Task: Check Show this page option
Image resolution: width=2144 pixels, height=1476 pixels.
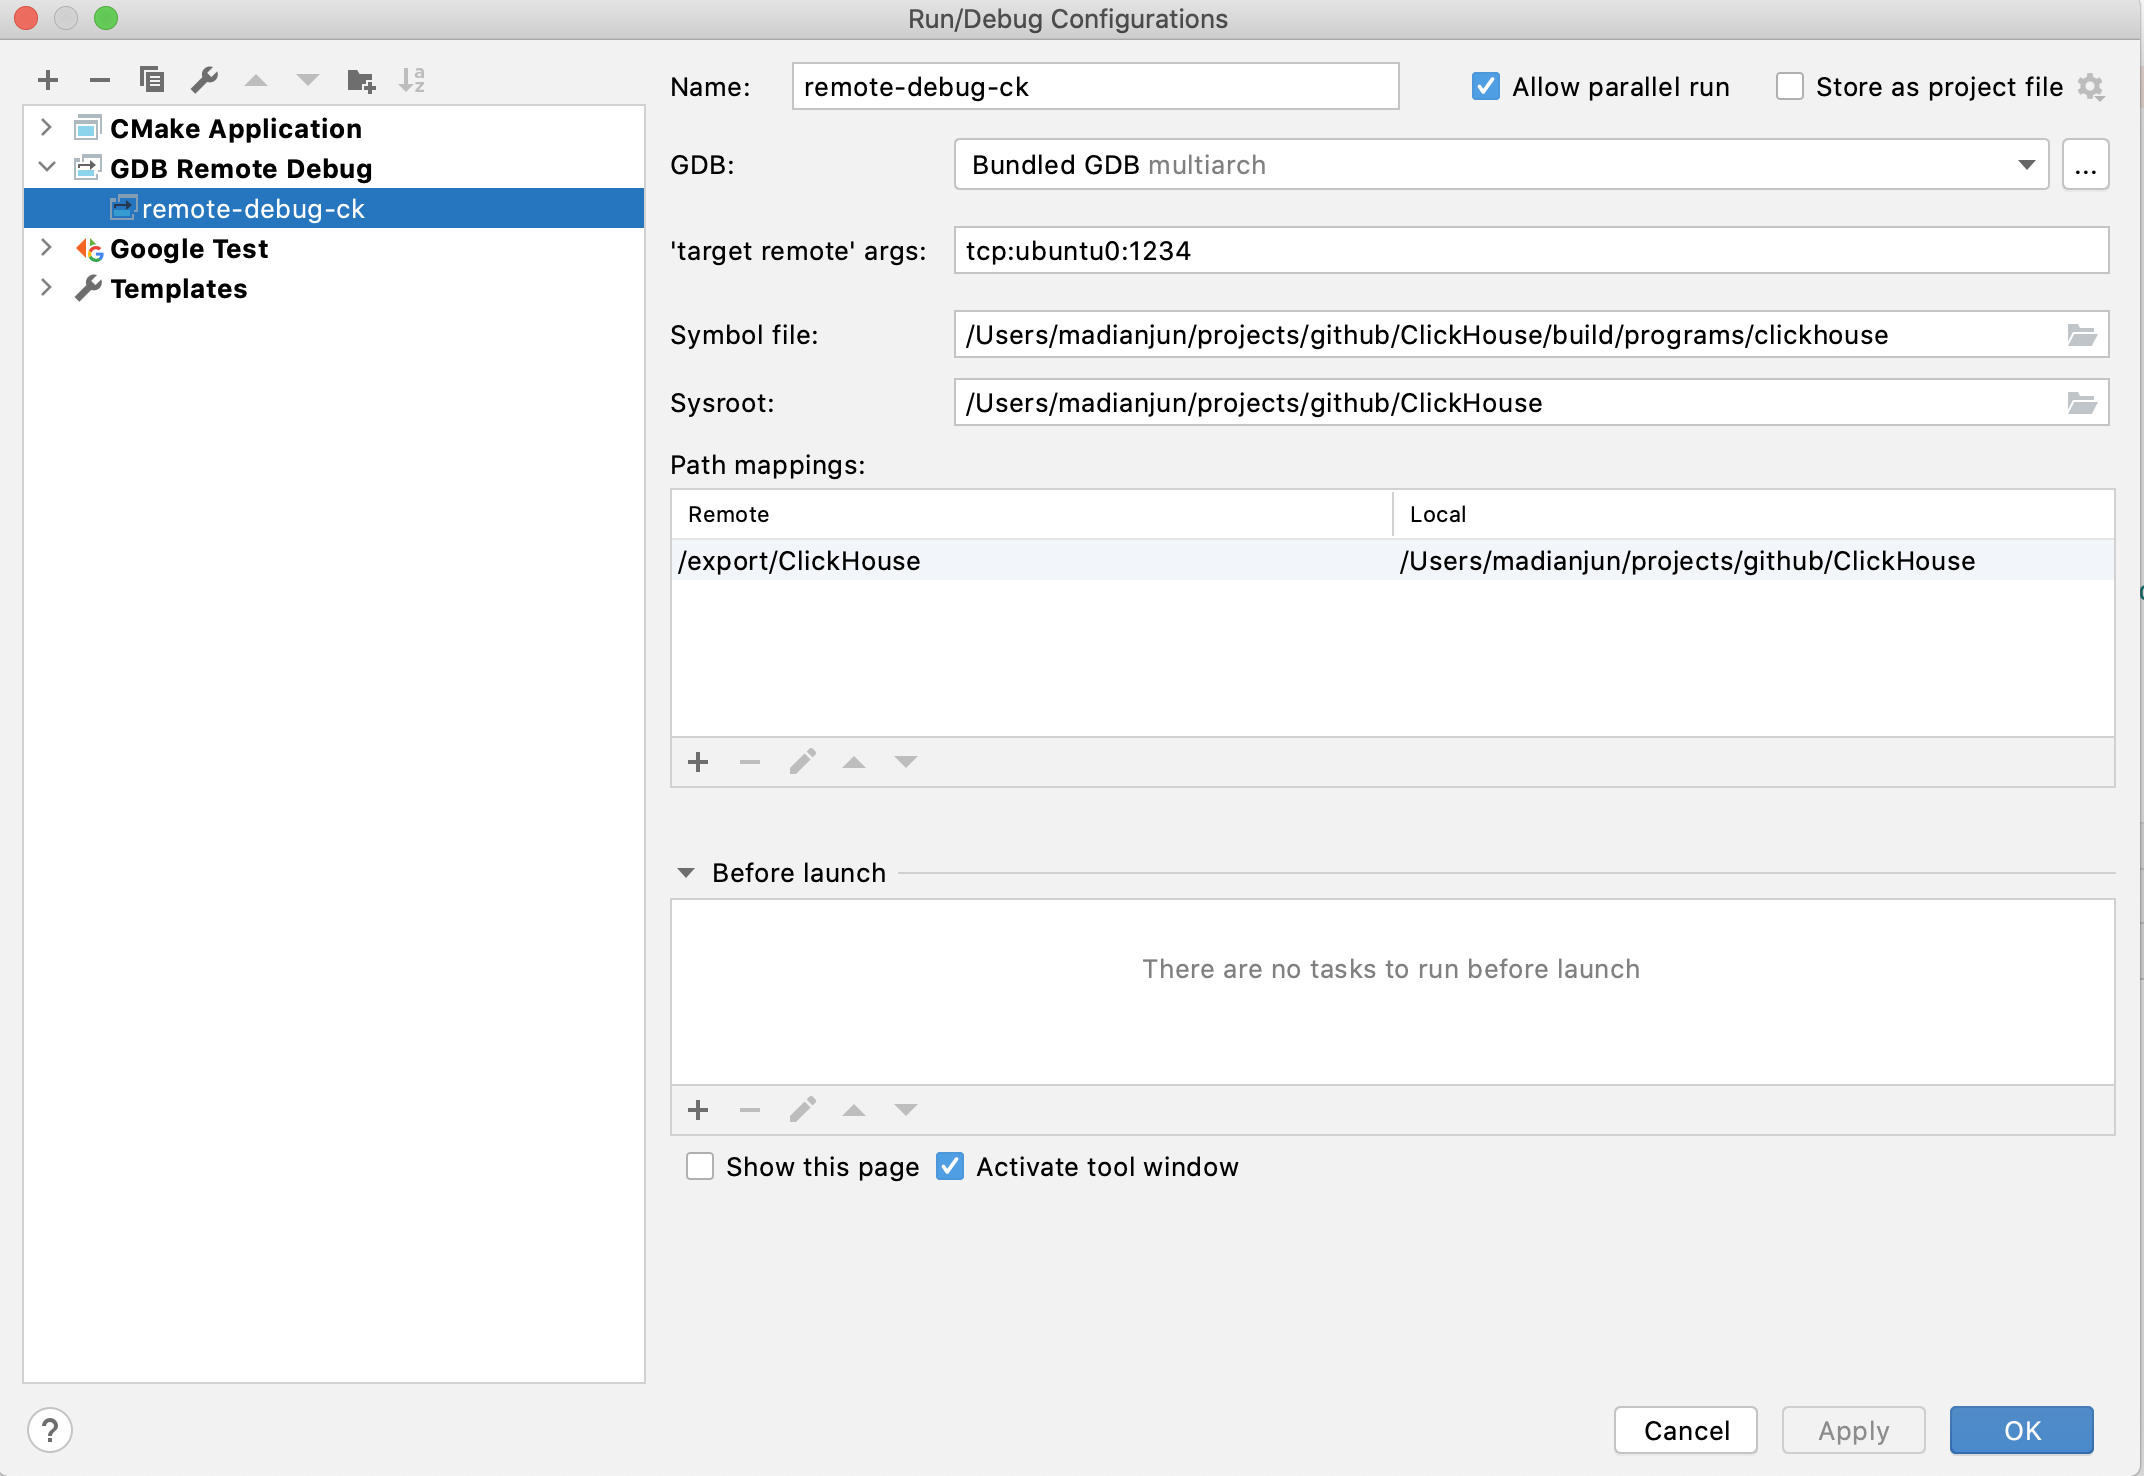Action: pyautogui.click(x=699, y=1166)
